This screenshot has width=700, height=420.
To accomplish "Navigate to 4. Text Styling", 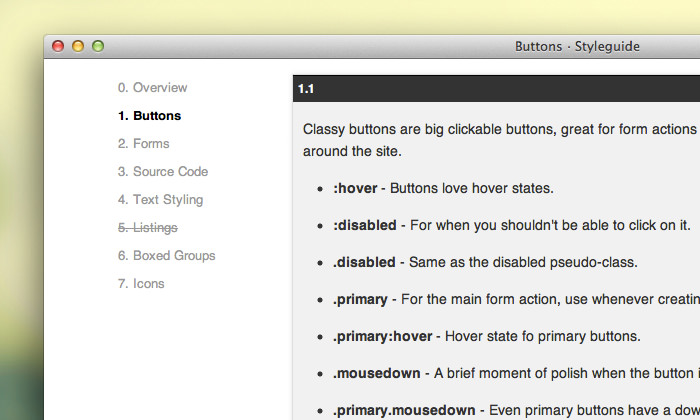I will click(x=160, y=200).
